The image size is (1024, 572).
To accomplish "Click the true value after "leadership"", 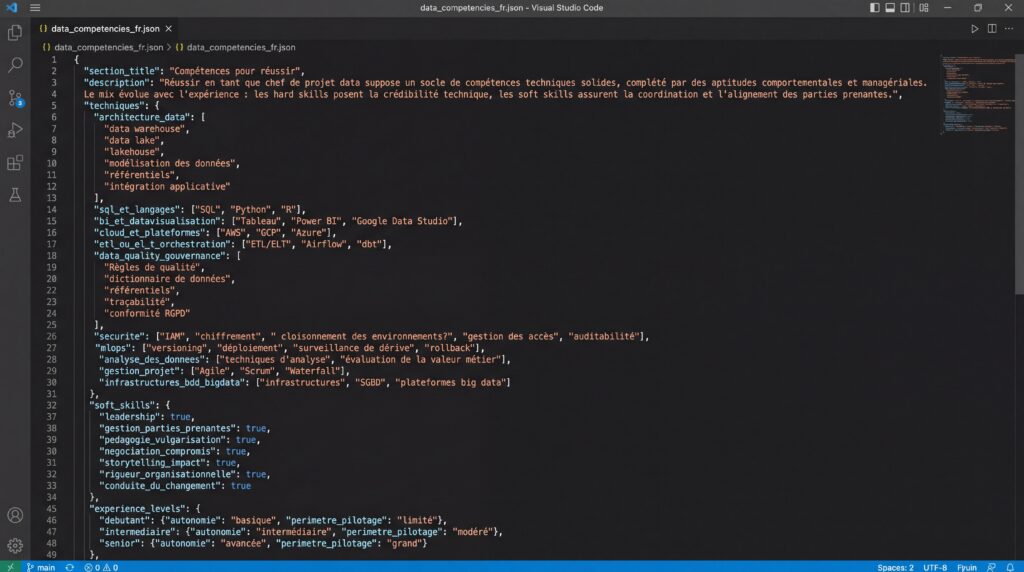I will click(x=180, y=417).
